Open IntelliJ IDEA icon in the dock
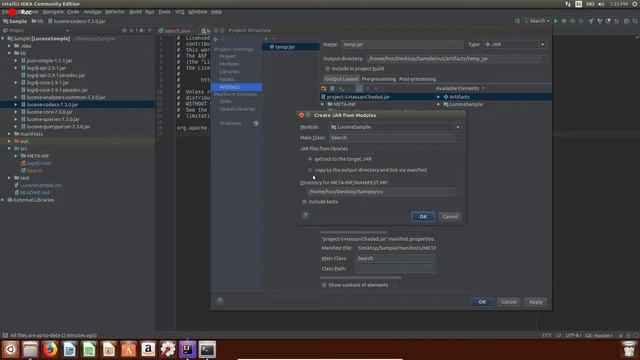640x360 pixels. pos(187,350)
